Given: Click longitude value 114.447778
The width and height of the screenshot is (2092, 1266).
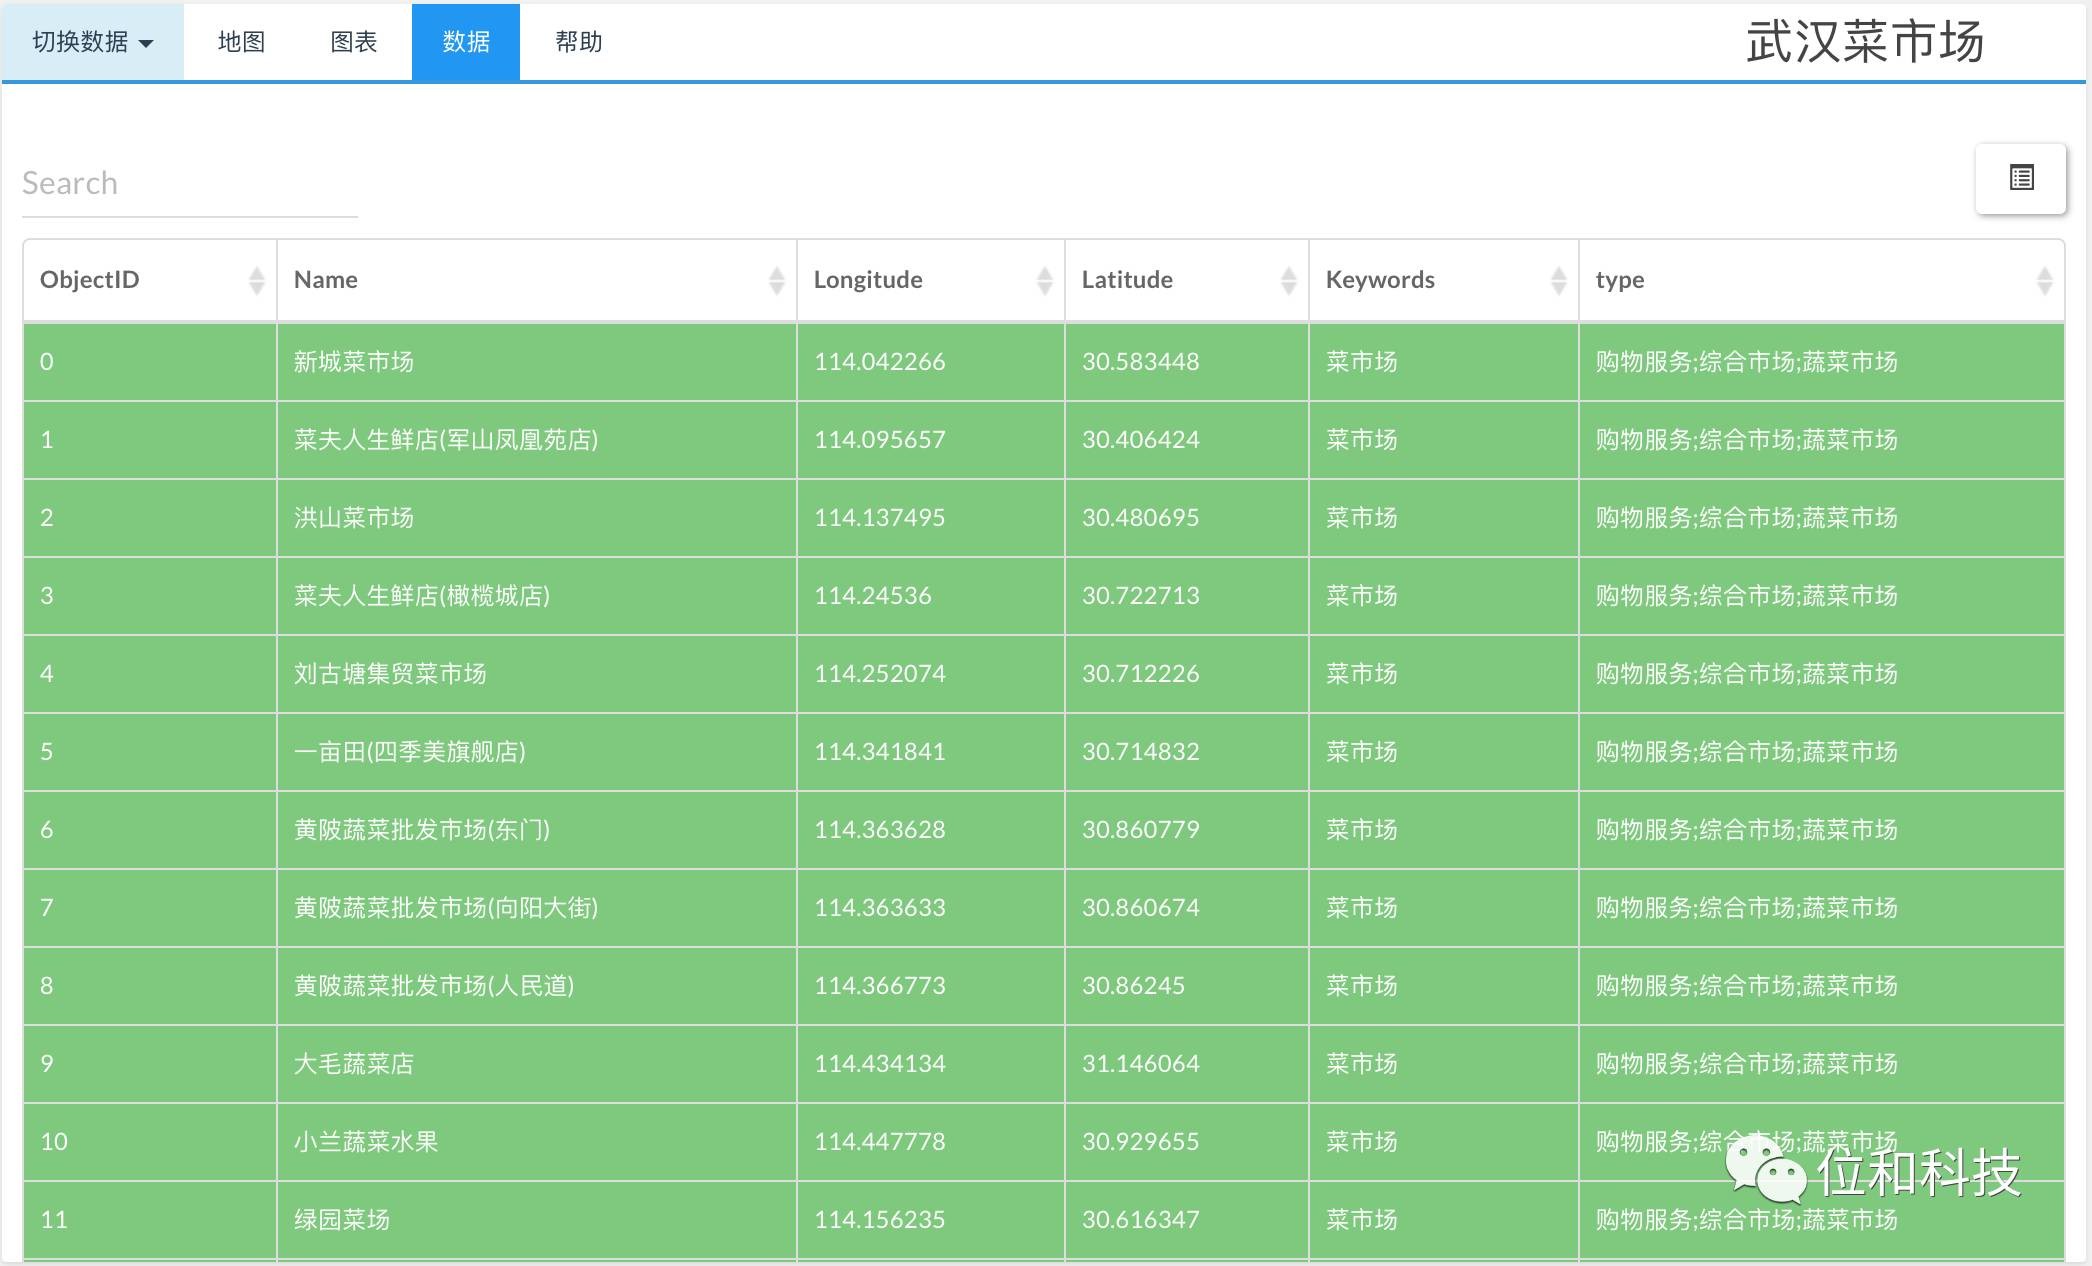Looking at the screenshot, I should point(880,1142).
